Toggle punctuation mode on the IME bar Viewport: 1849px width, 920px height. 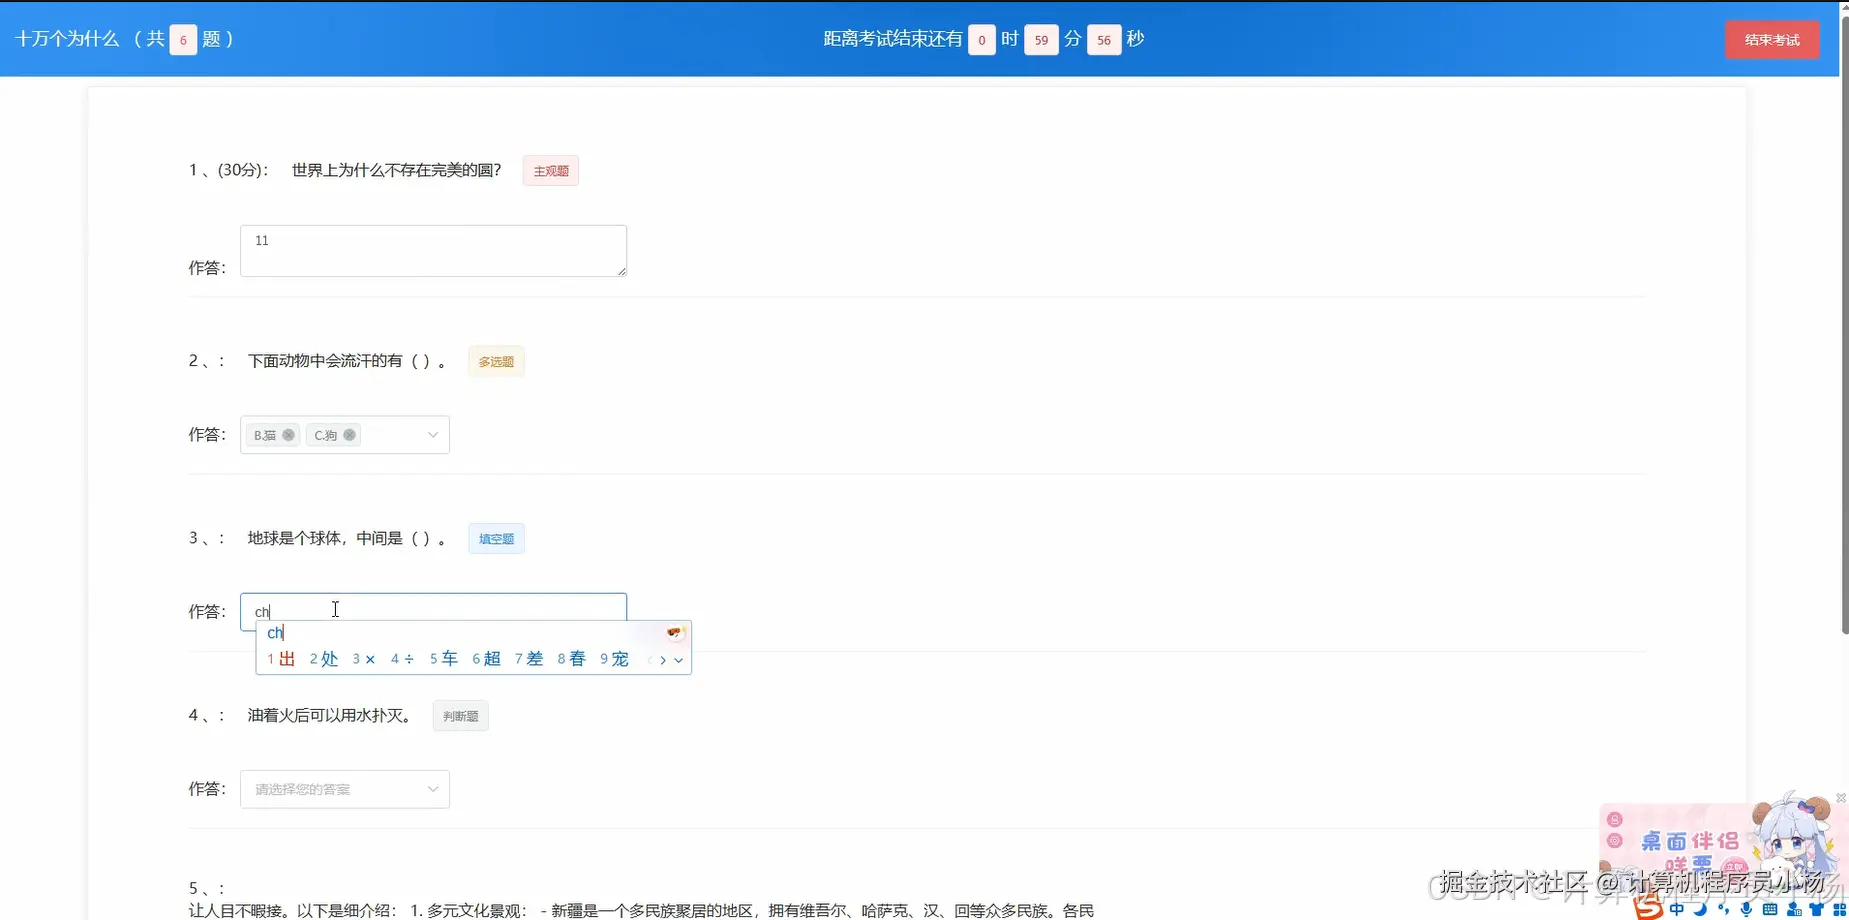pyautogui.click(x=1723, y=908)
